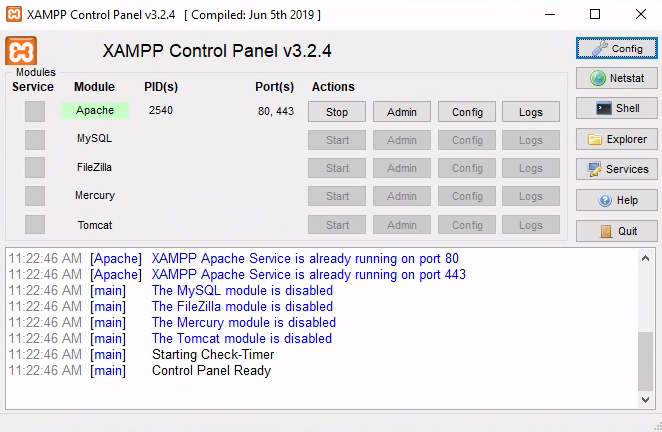Open Explorer with the folder icon
662x432 pixels.
[616, 139]
